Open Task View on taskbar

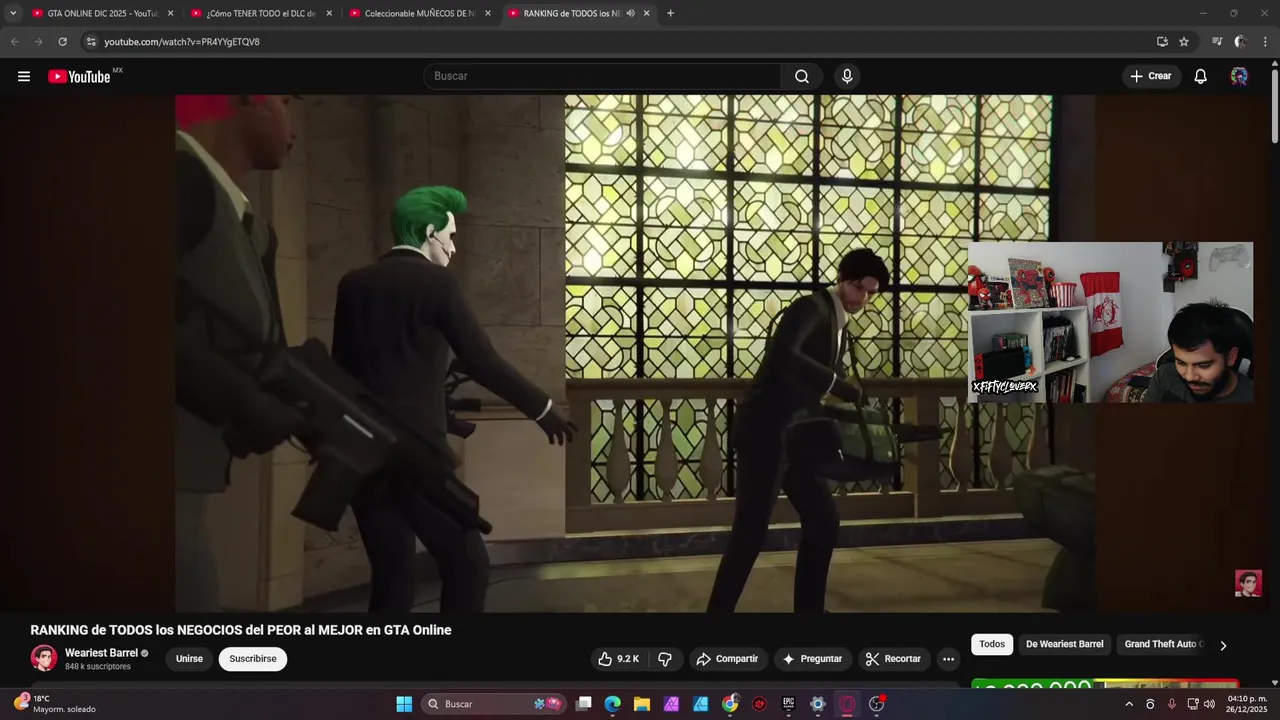click(x=584, y=704)
